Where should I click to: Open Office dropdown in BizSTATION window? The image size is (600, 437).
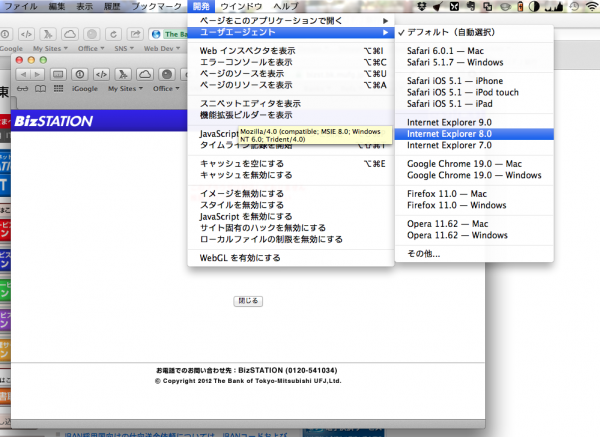tap(166, 89)
